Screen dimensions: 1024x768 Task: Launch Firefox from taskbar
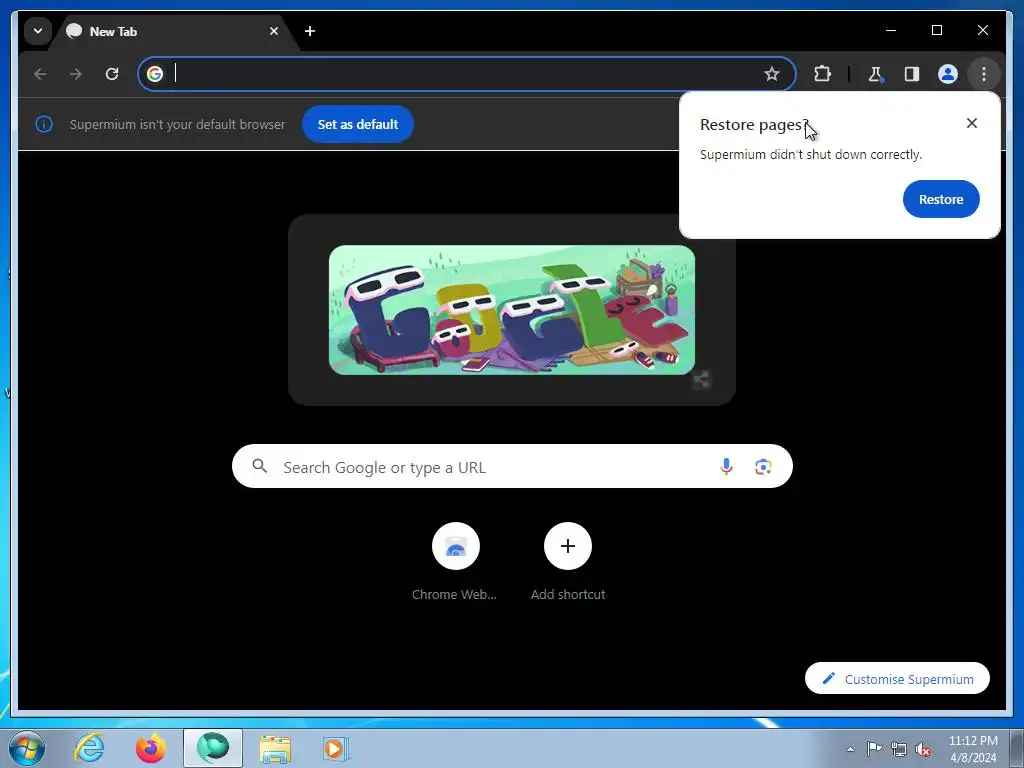(151, 748)
